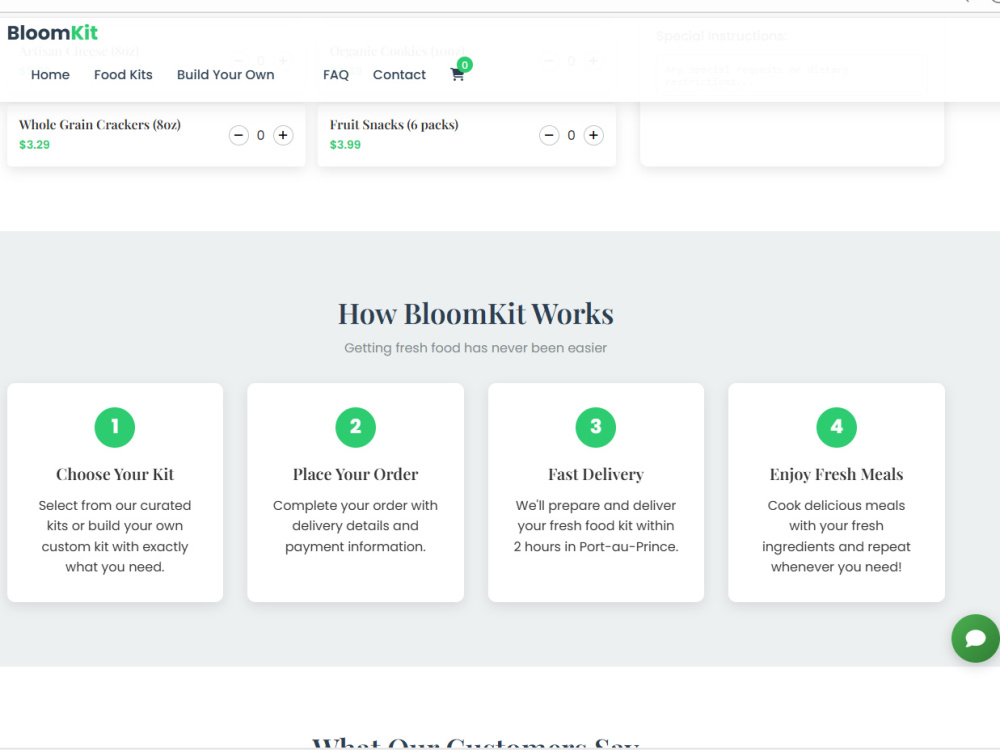This screenshot has height=750, width=1000.
Task: Click the How BloomKit Works heading
Action: click(x=476, y=314)
